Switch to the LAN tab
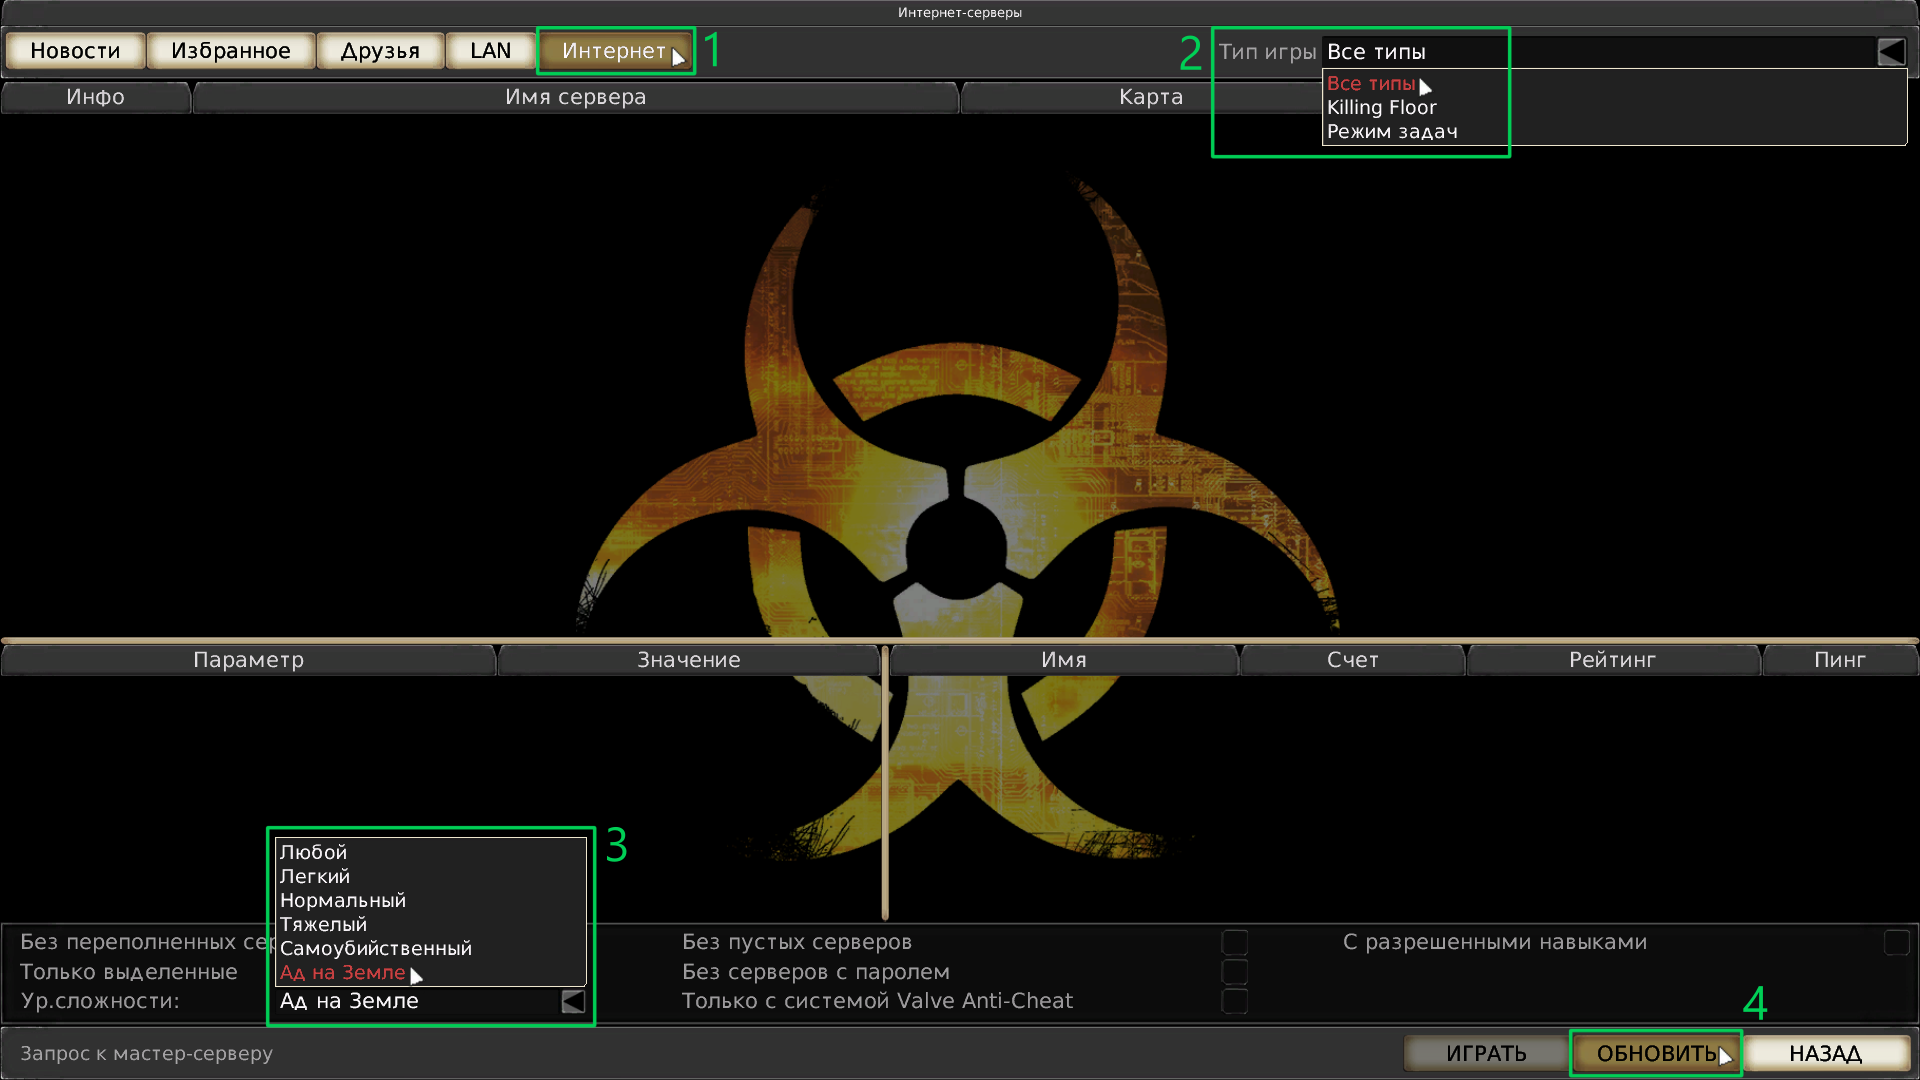Screen dimensions: 1920x1080 [x=490, y=51]
